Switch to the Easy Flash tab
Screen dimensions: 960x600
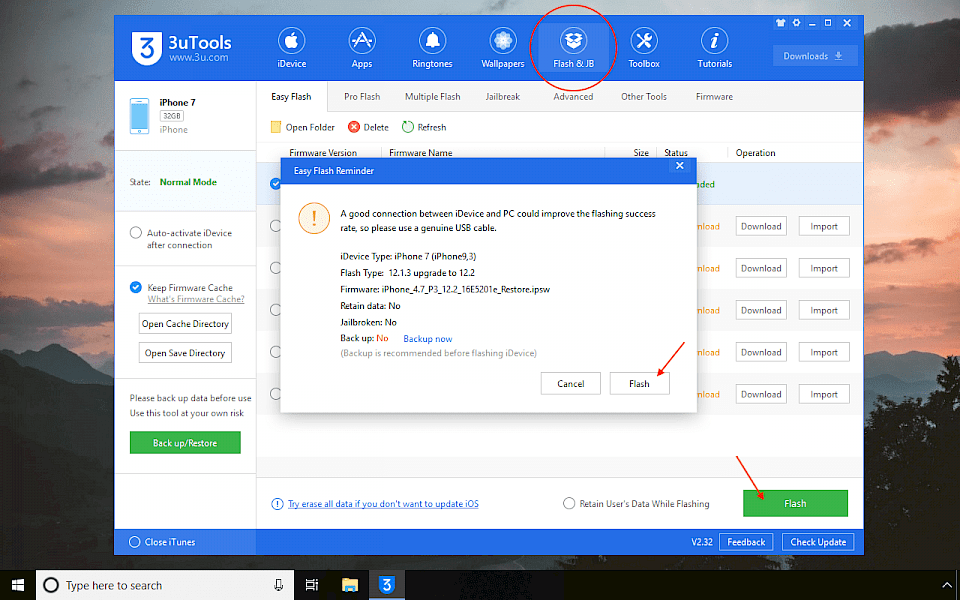[291, 97]
